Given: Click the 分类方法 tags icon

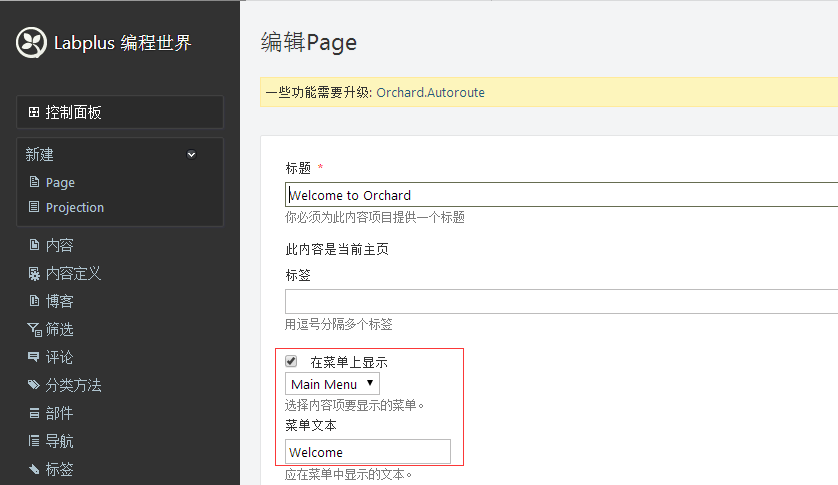Looking at the screenshot, I should click(34, 384).
